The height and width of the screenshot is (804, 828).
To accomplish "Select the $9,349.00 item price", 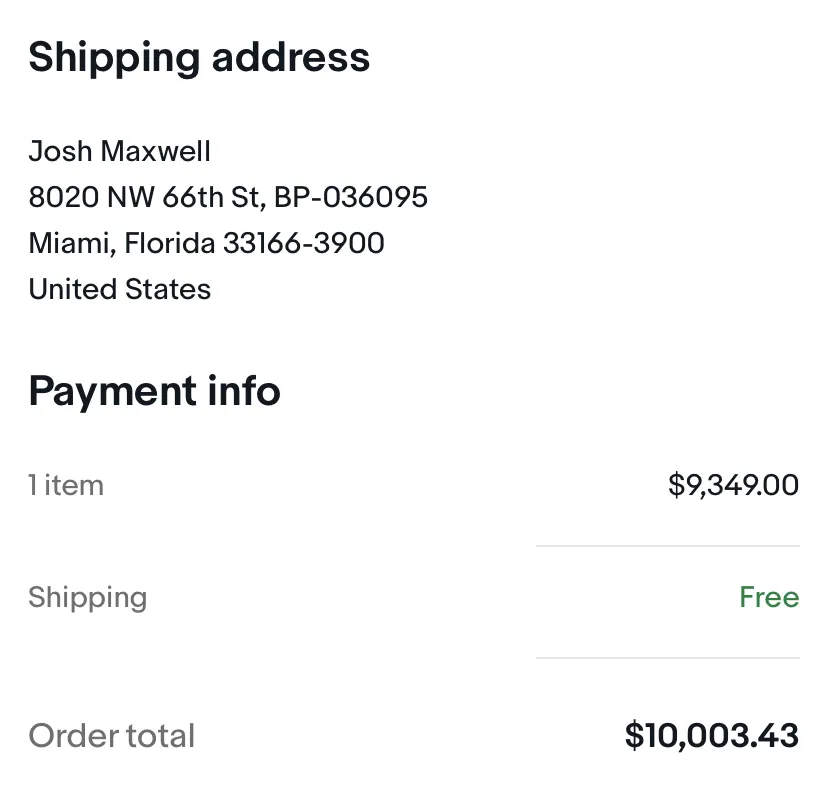I will tap(733, 485).
